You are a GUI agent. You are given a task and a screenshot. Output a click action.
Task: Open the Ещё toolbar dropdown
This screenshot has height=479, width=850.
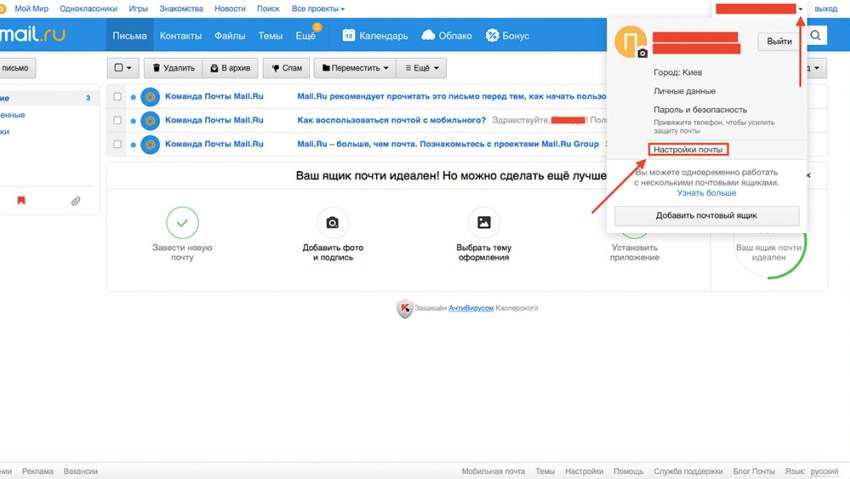[x=422, y=68]
